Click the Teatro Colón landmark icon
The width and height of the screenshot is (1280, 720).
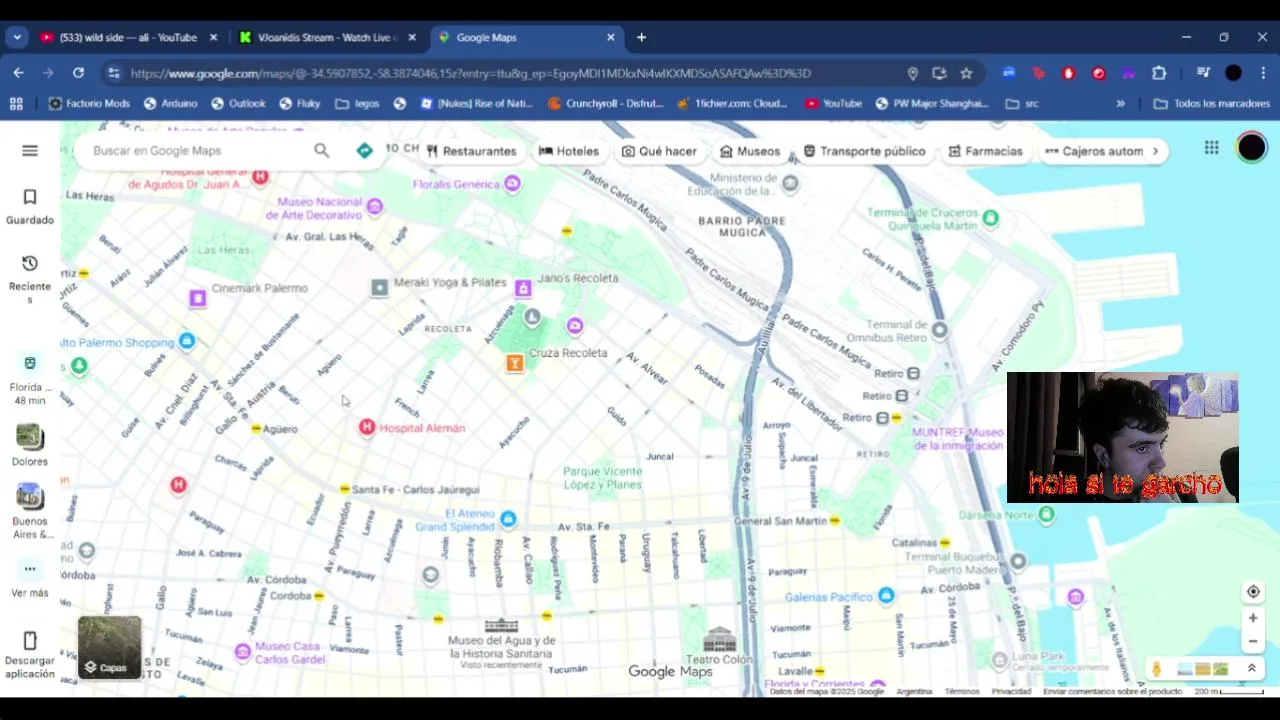coord(719,640)
